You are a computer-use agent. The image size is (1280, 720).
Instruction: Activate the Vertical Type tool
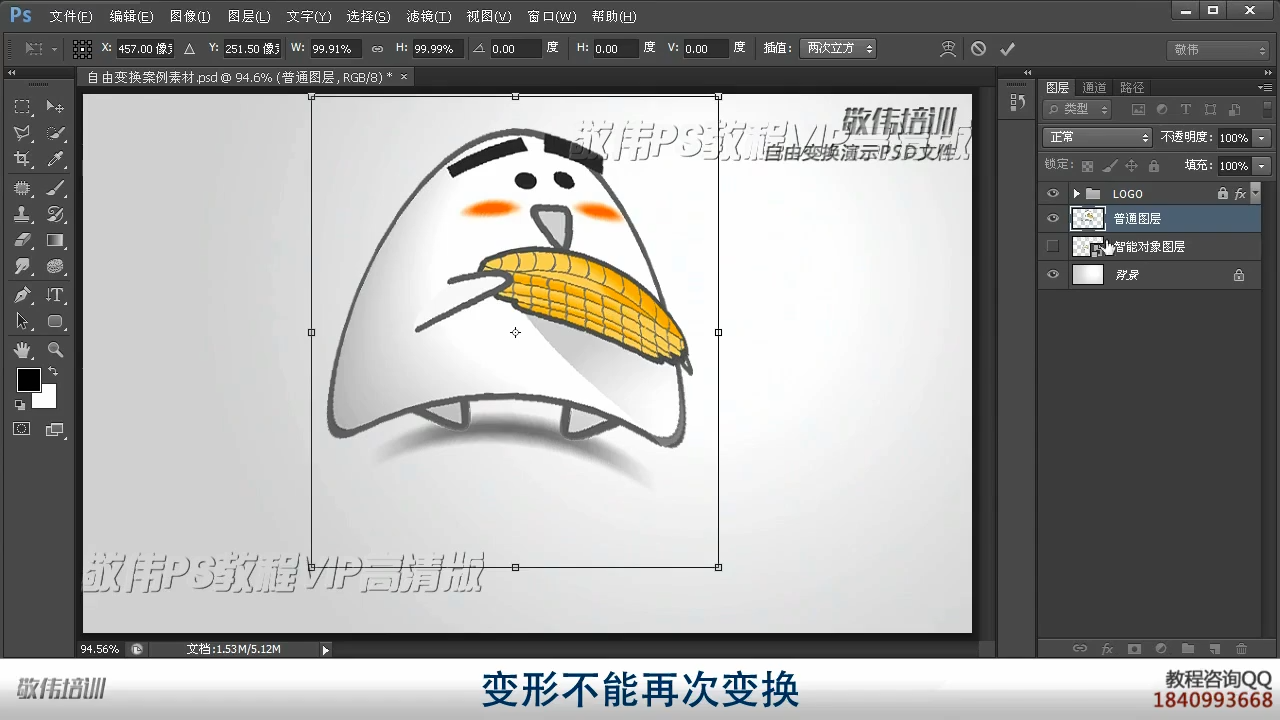[55, 295]
